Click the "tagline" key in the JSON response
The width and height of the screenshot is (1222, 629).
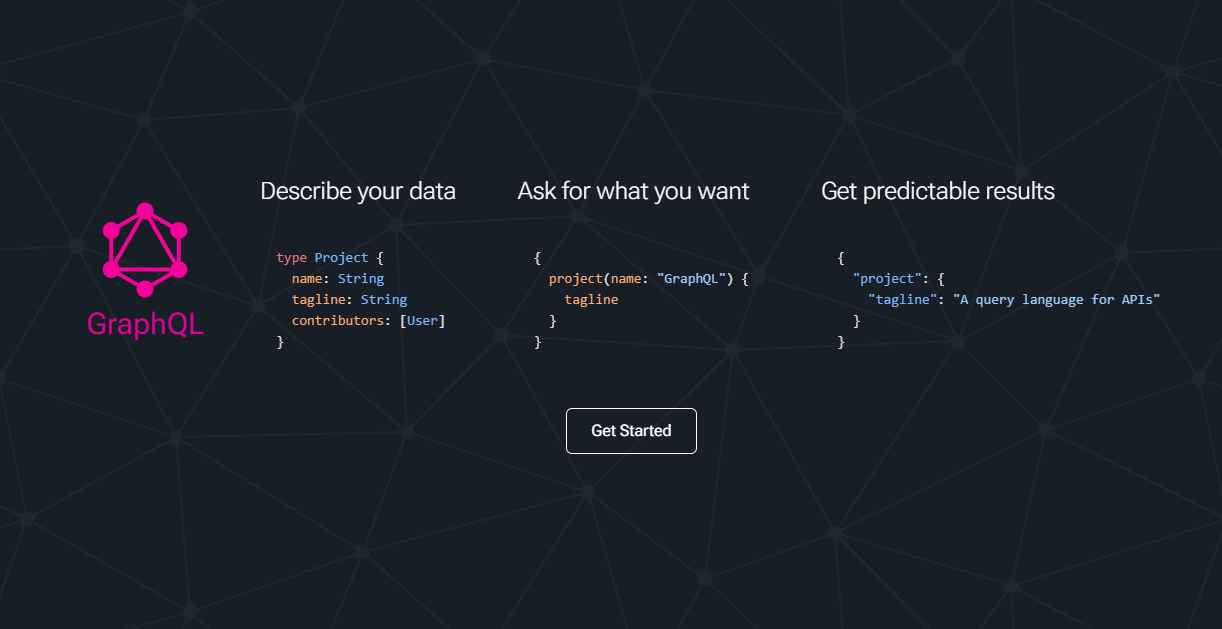[902, 299]
